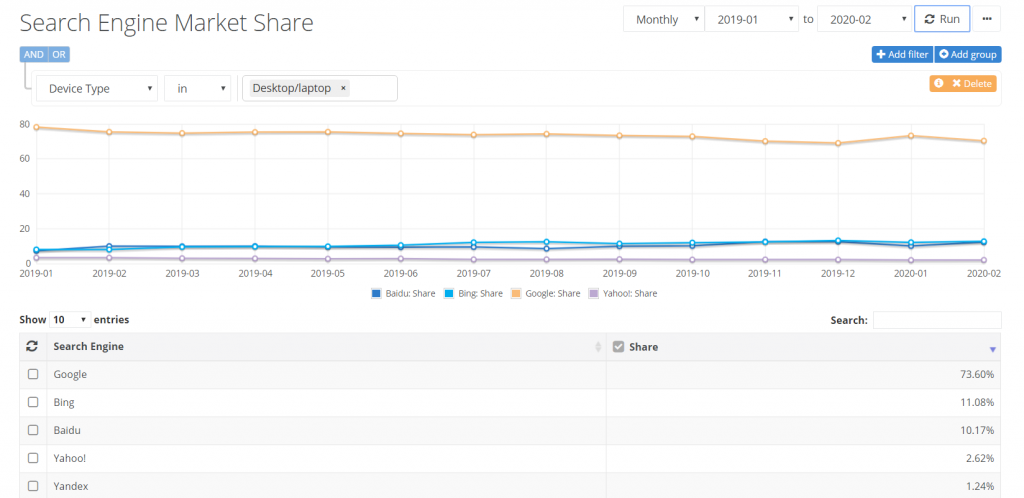Viewport: 1024px width, 498px height.
Task: Click the orange filter info icon
Action: click(x=938, y=84)
